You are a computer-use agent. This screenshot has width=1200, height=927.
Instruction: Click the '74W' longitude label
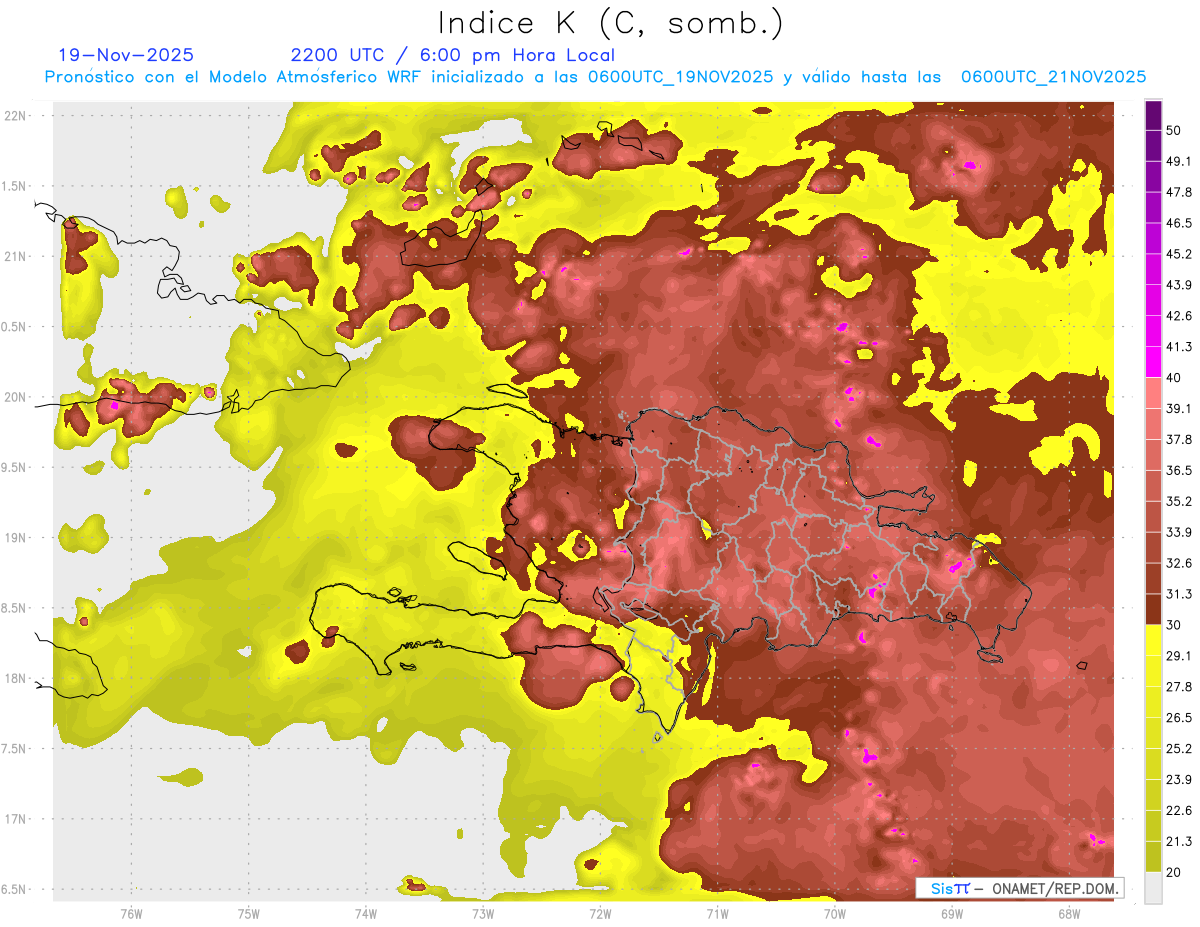[365, 913]
